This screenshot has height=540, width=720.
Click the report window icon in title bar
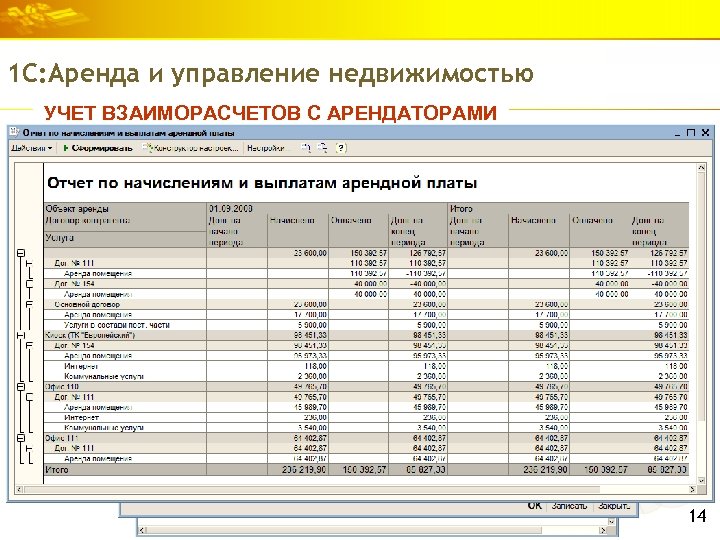point(15,133)
